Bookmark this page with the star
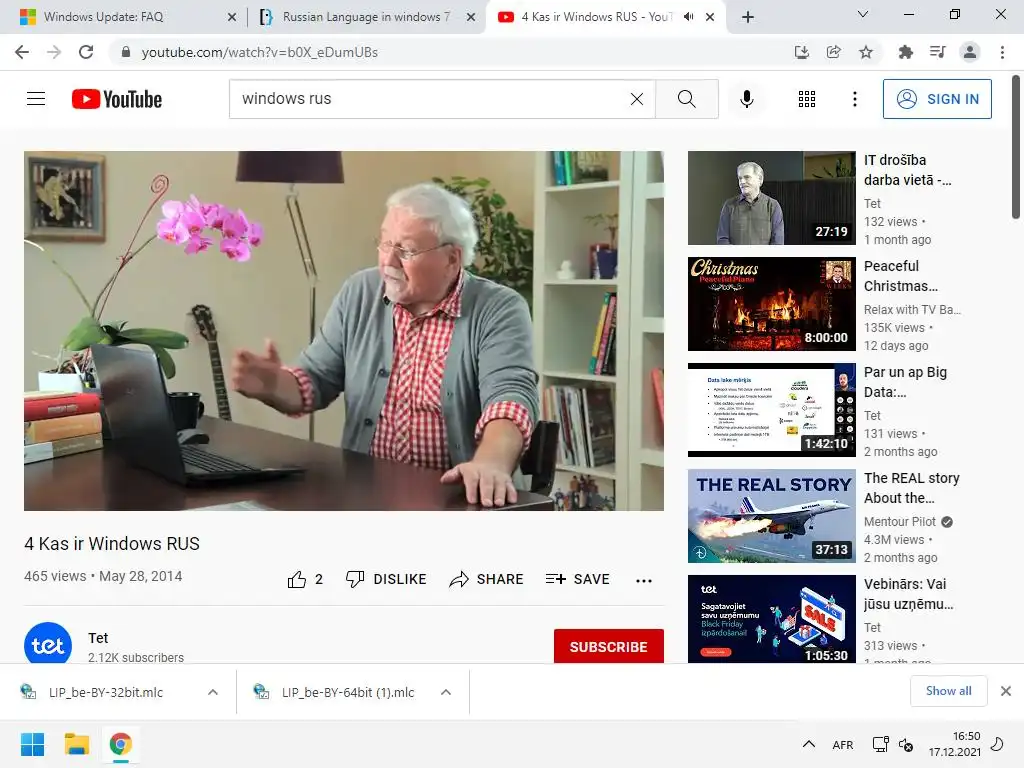Screen dimensions: 1024x768 [866, 52]
